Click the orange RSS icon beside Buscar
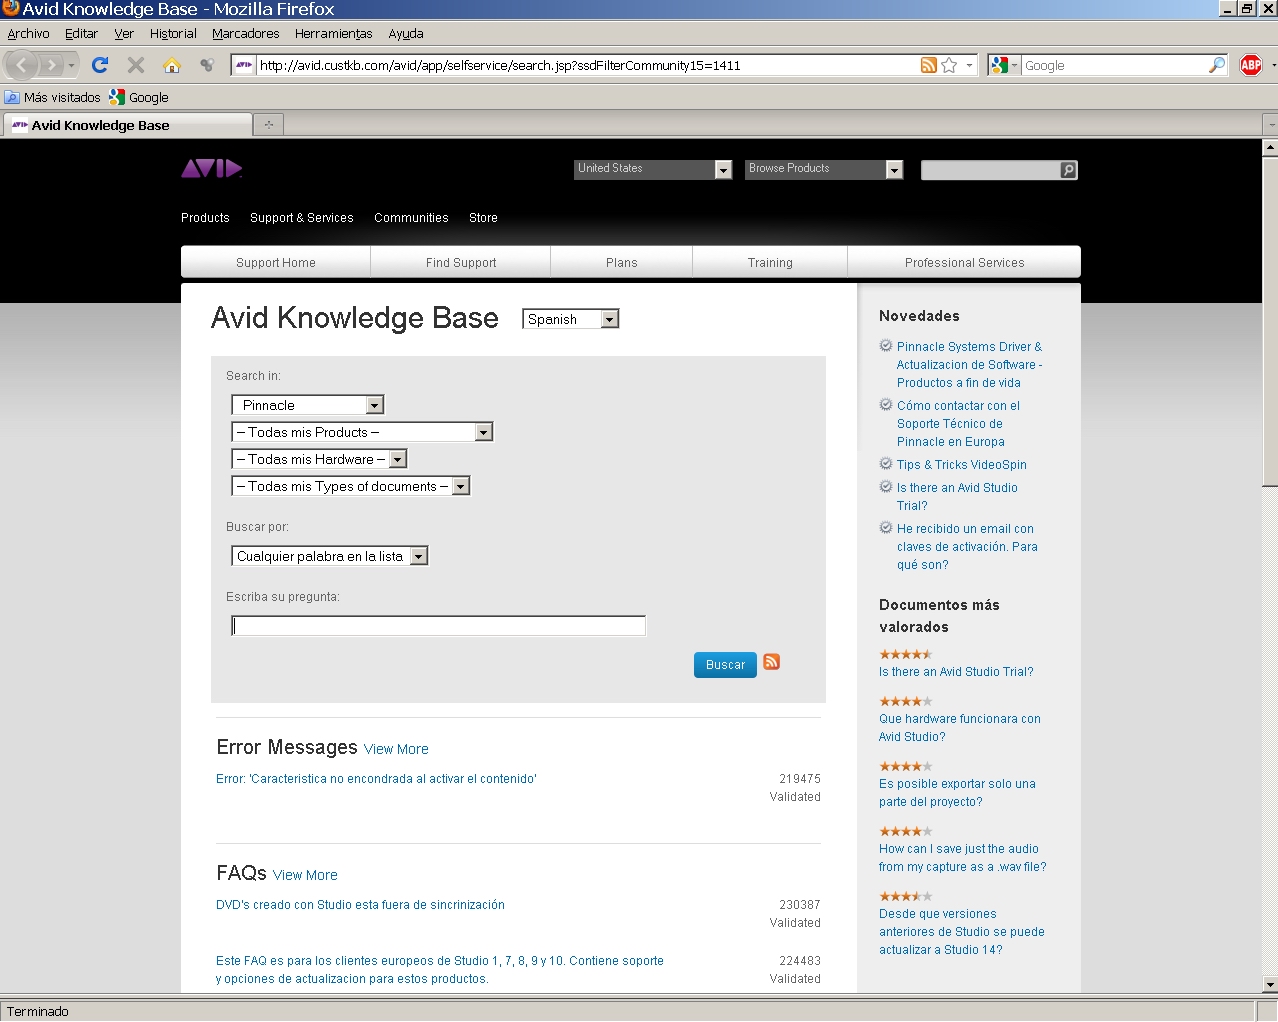This screenshot has width=1278, height=1022. (x=771, y=662)
